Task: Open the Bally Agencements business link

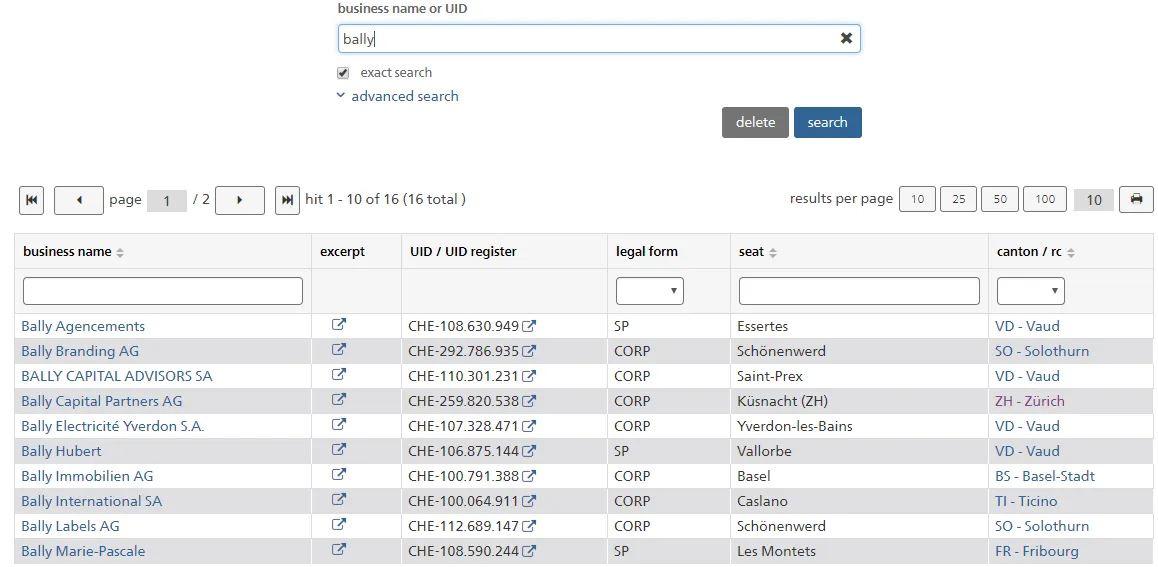Action: [x=83, y=326]
